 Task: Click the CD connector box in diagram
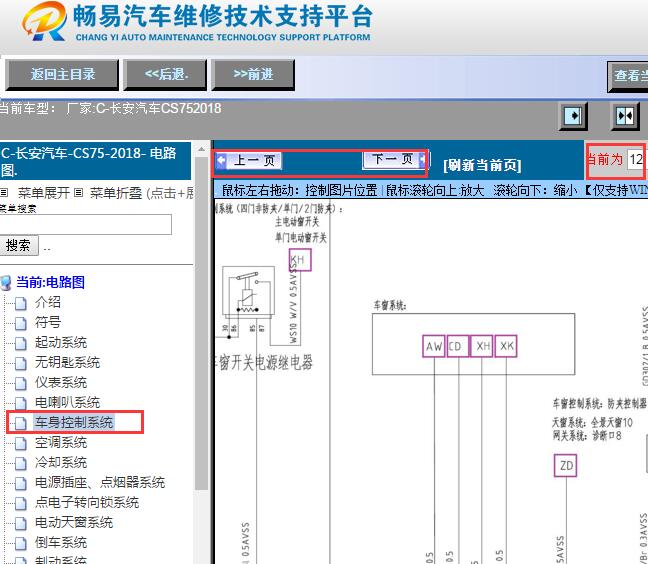(457, 346)
